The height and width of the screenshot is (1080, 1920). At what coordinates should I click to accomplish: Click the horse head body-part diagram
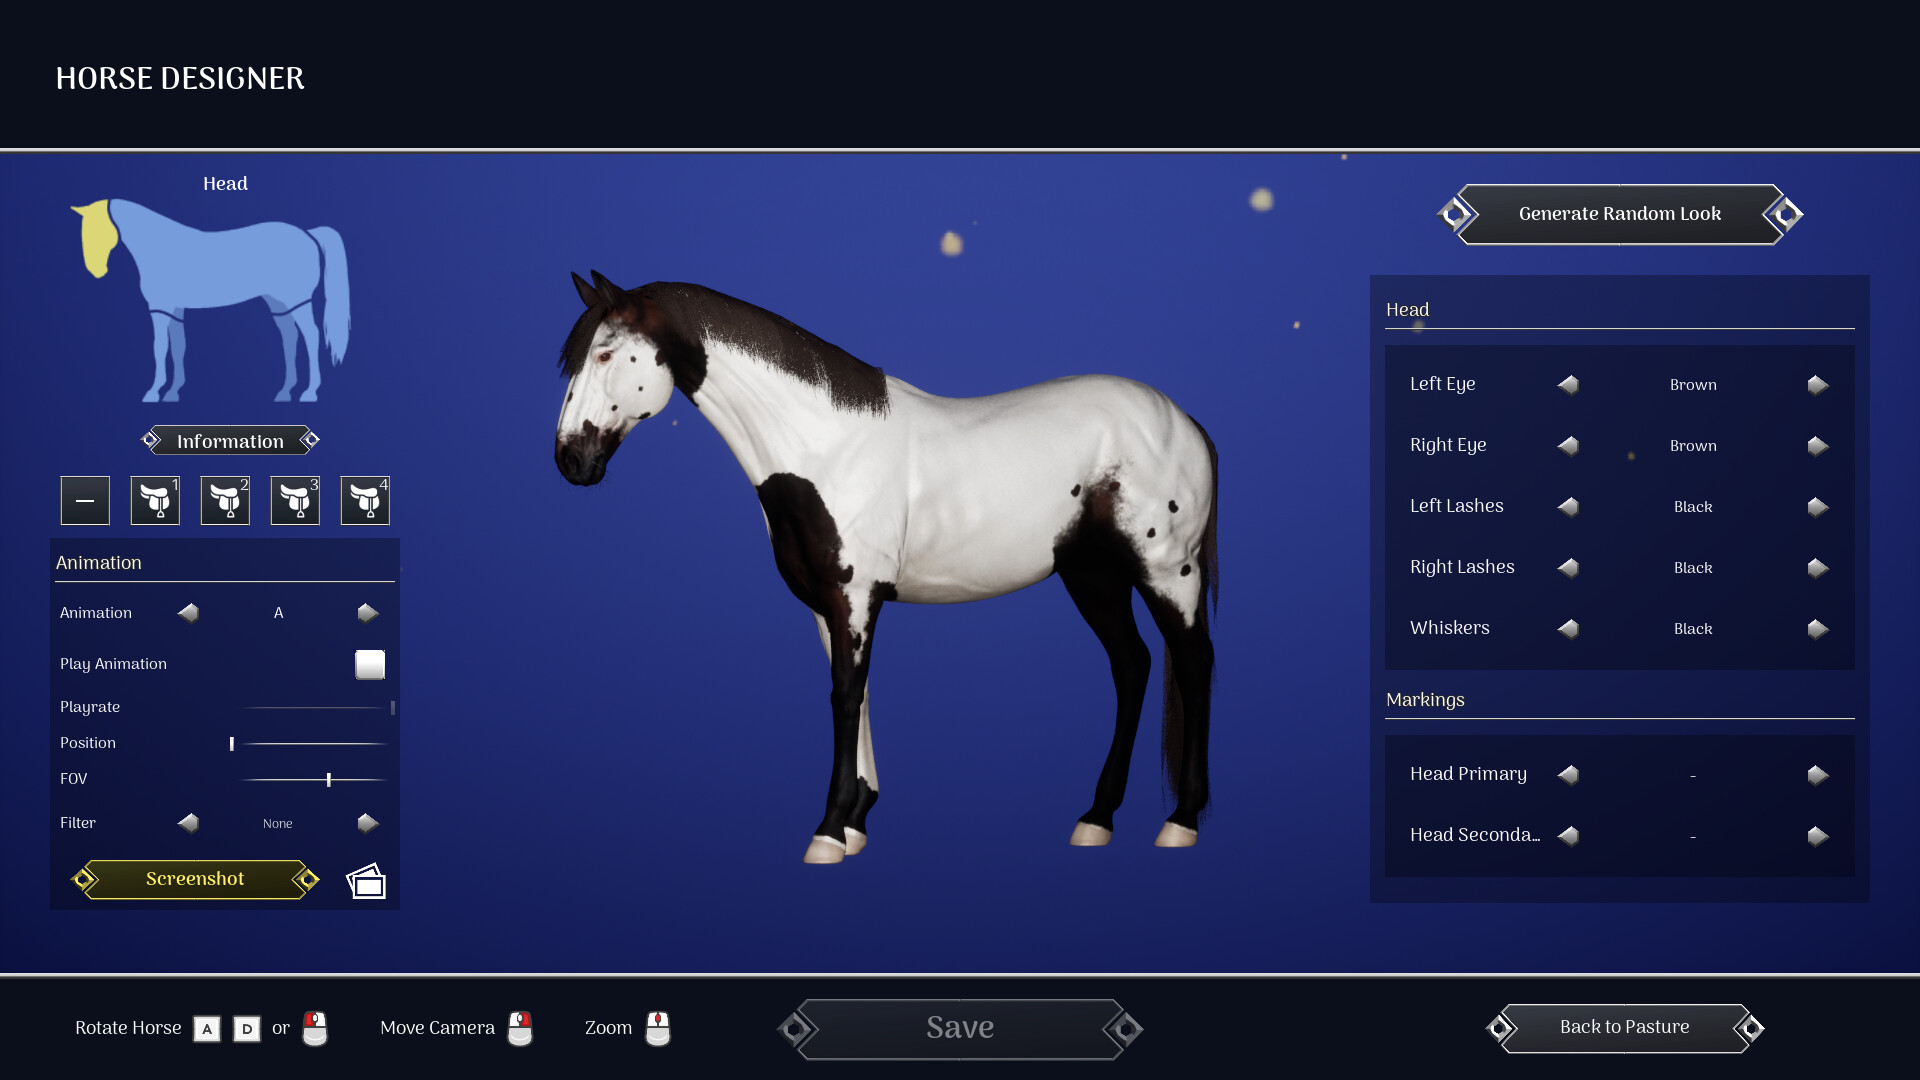[97, 239]
